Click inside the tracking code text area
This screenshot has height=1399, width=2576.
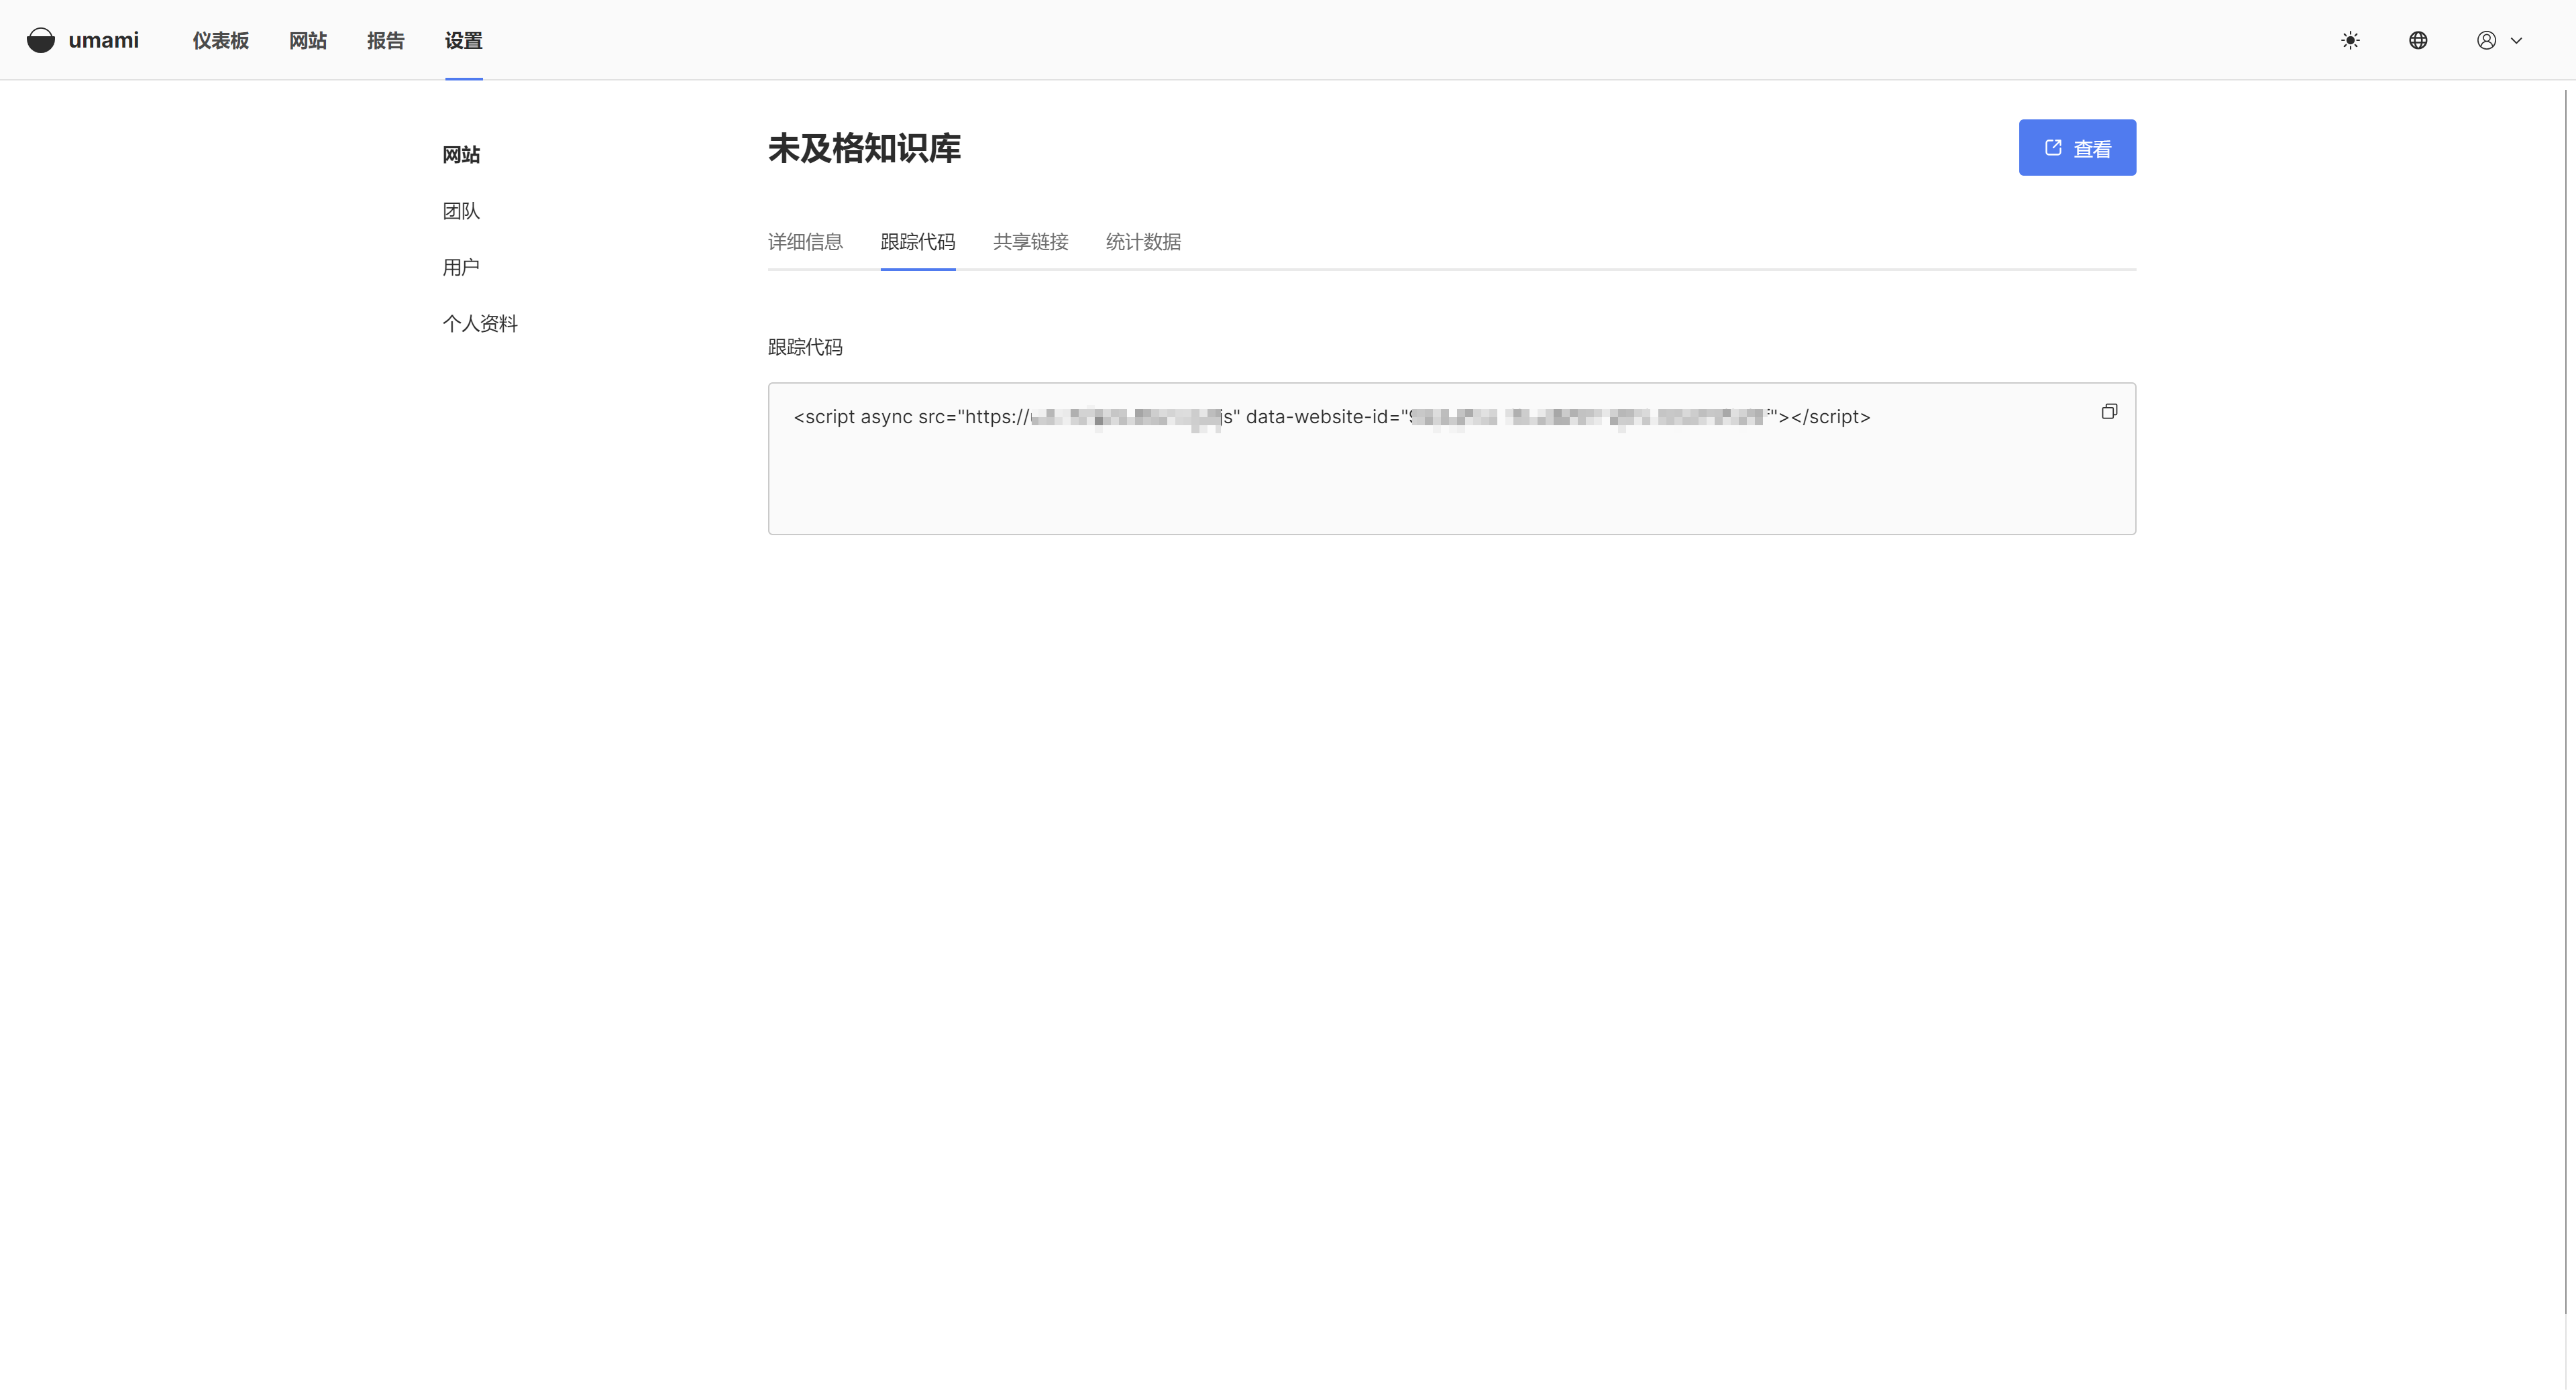[1400, 480]
